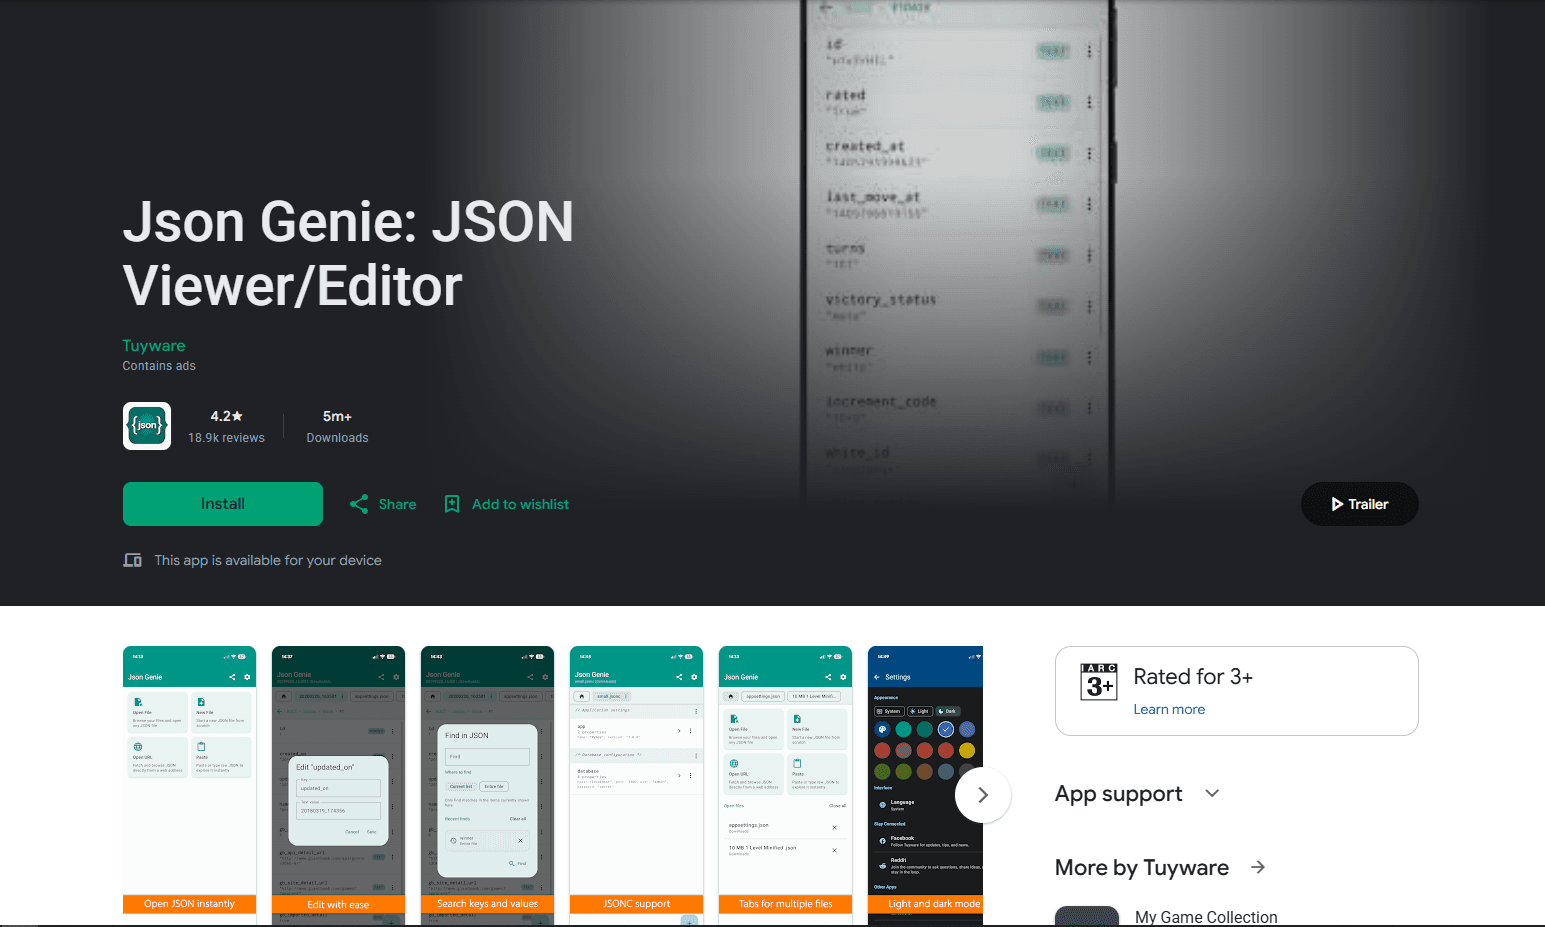The width and height of the screenshot is (1545, 927).
Task: Click Learn more about content rating
Action: point(1169,709)
